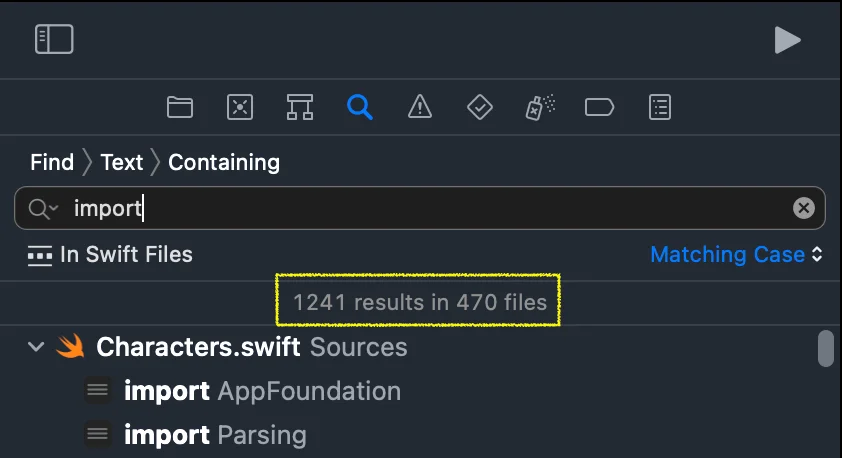Open the Project navigator folder icon

[180, 107]
